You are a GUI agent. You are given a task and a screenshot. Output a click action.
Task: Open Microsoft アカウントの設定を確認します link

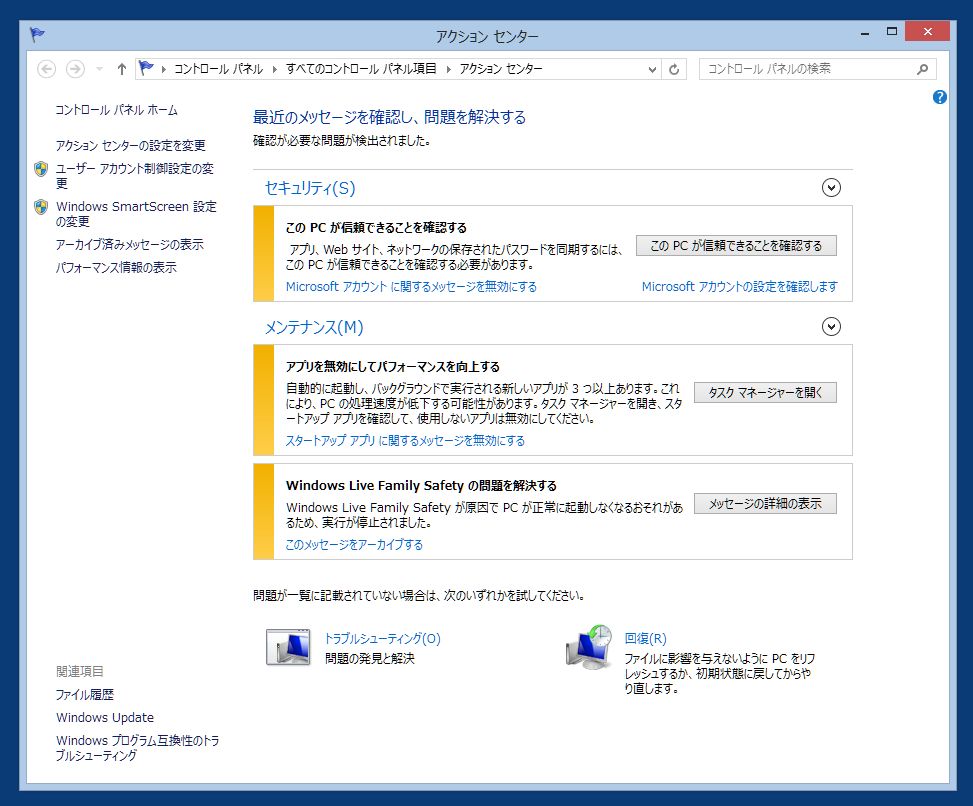(740, 287)
